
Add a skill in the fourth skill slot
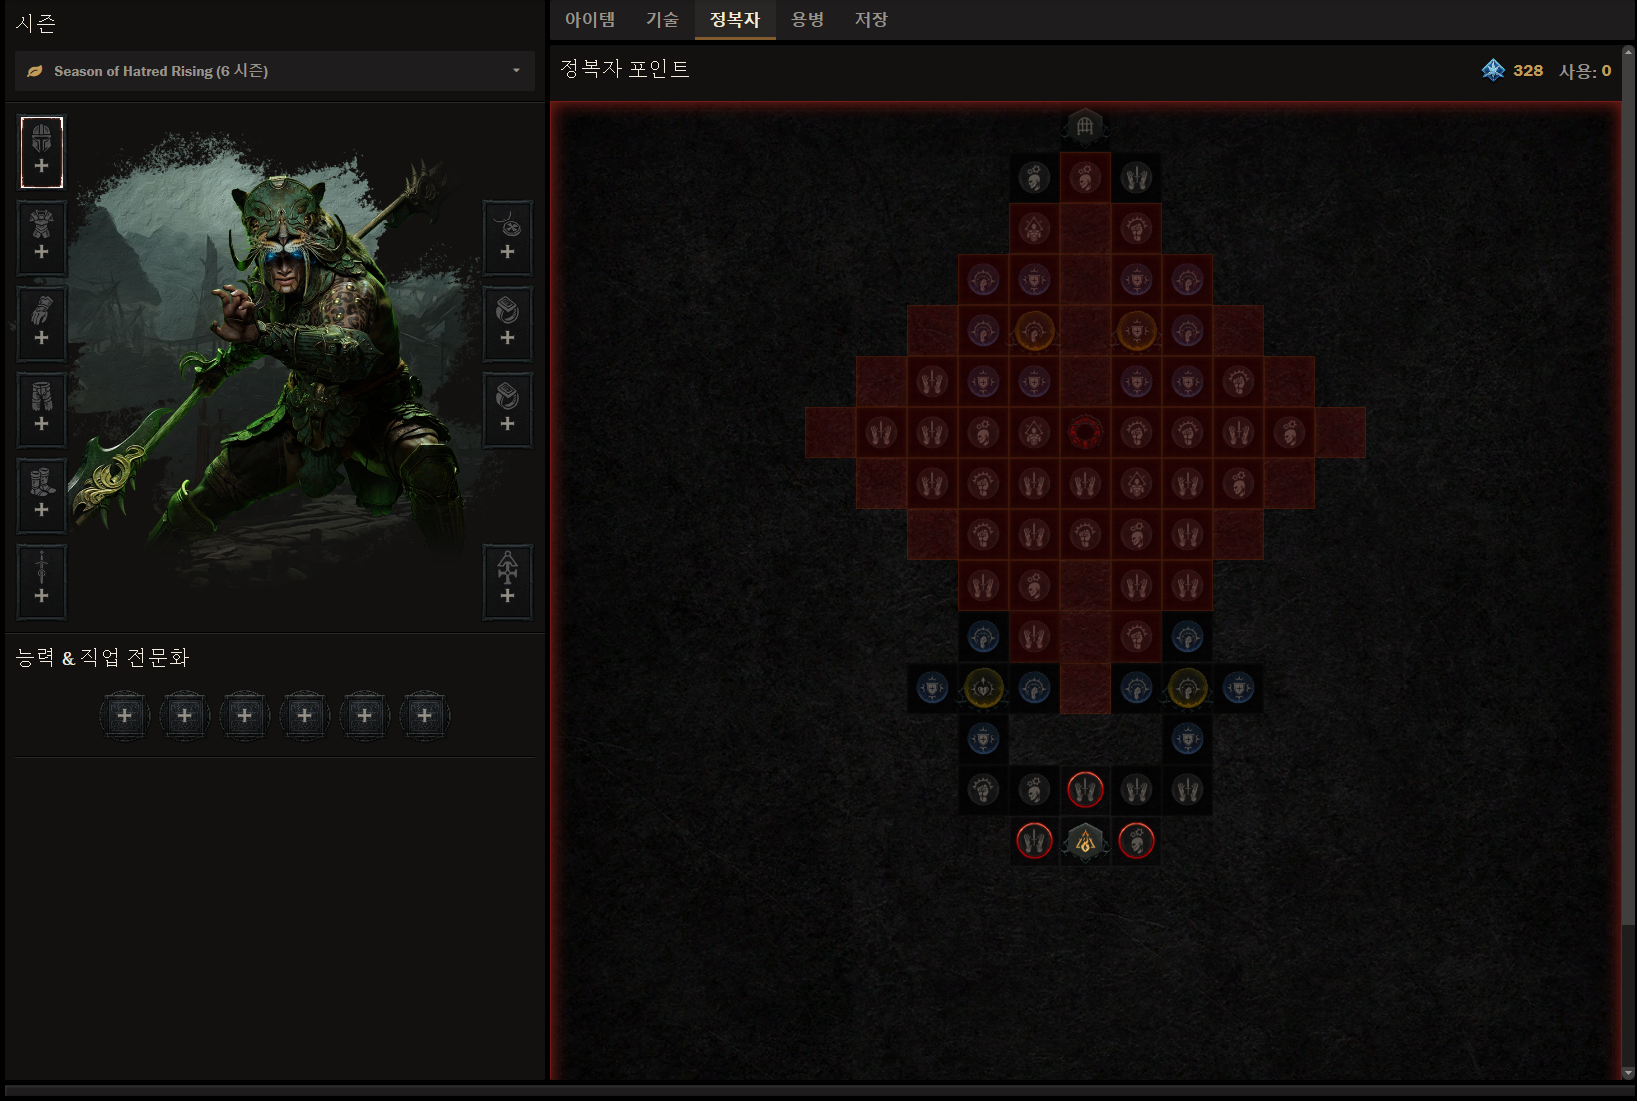(305, 716)
